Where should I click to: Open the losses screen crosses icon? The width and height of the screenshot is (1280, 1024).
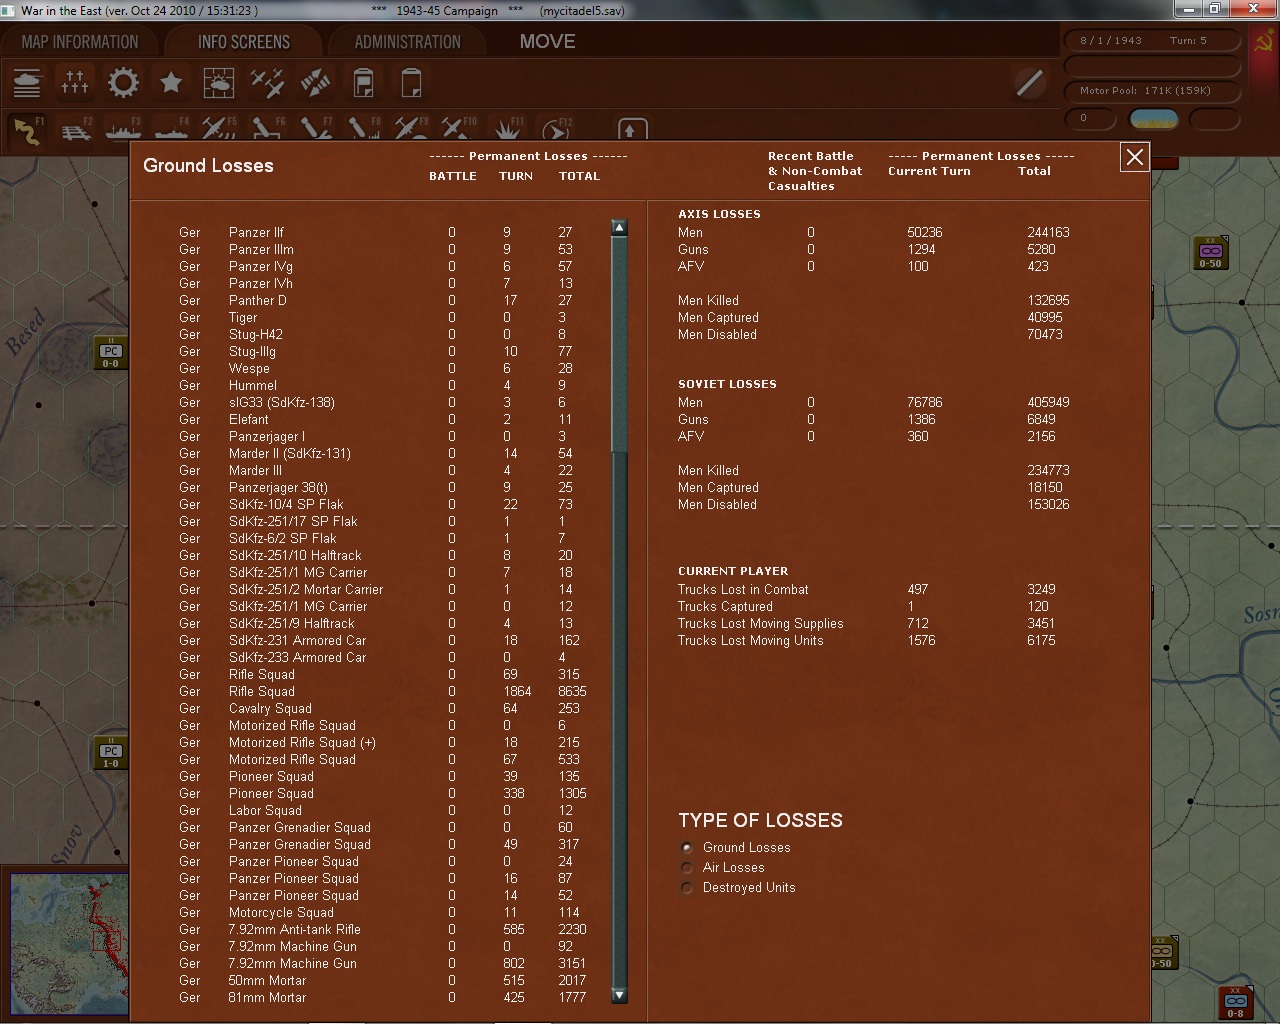75,82
